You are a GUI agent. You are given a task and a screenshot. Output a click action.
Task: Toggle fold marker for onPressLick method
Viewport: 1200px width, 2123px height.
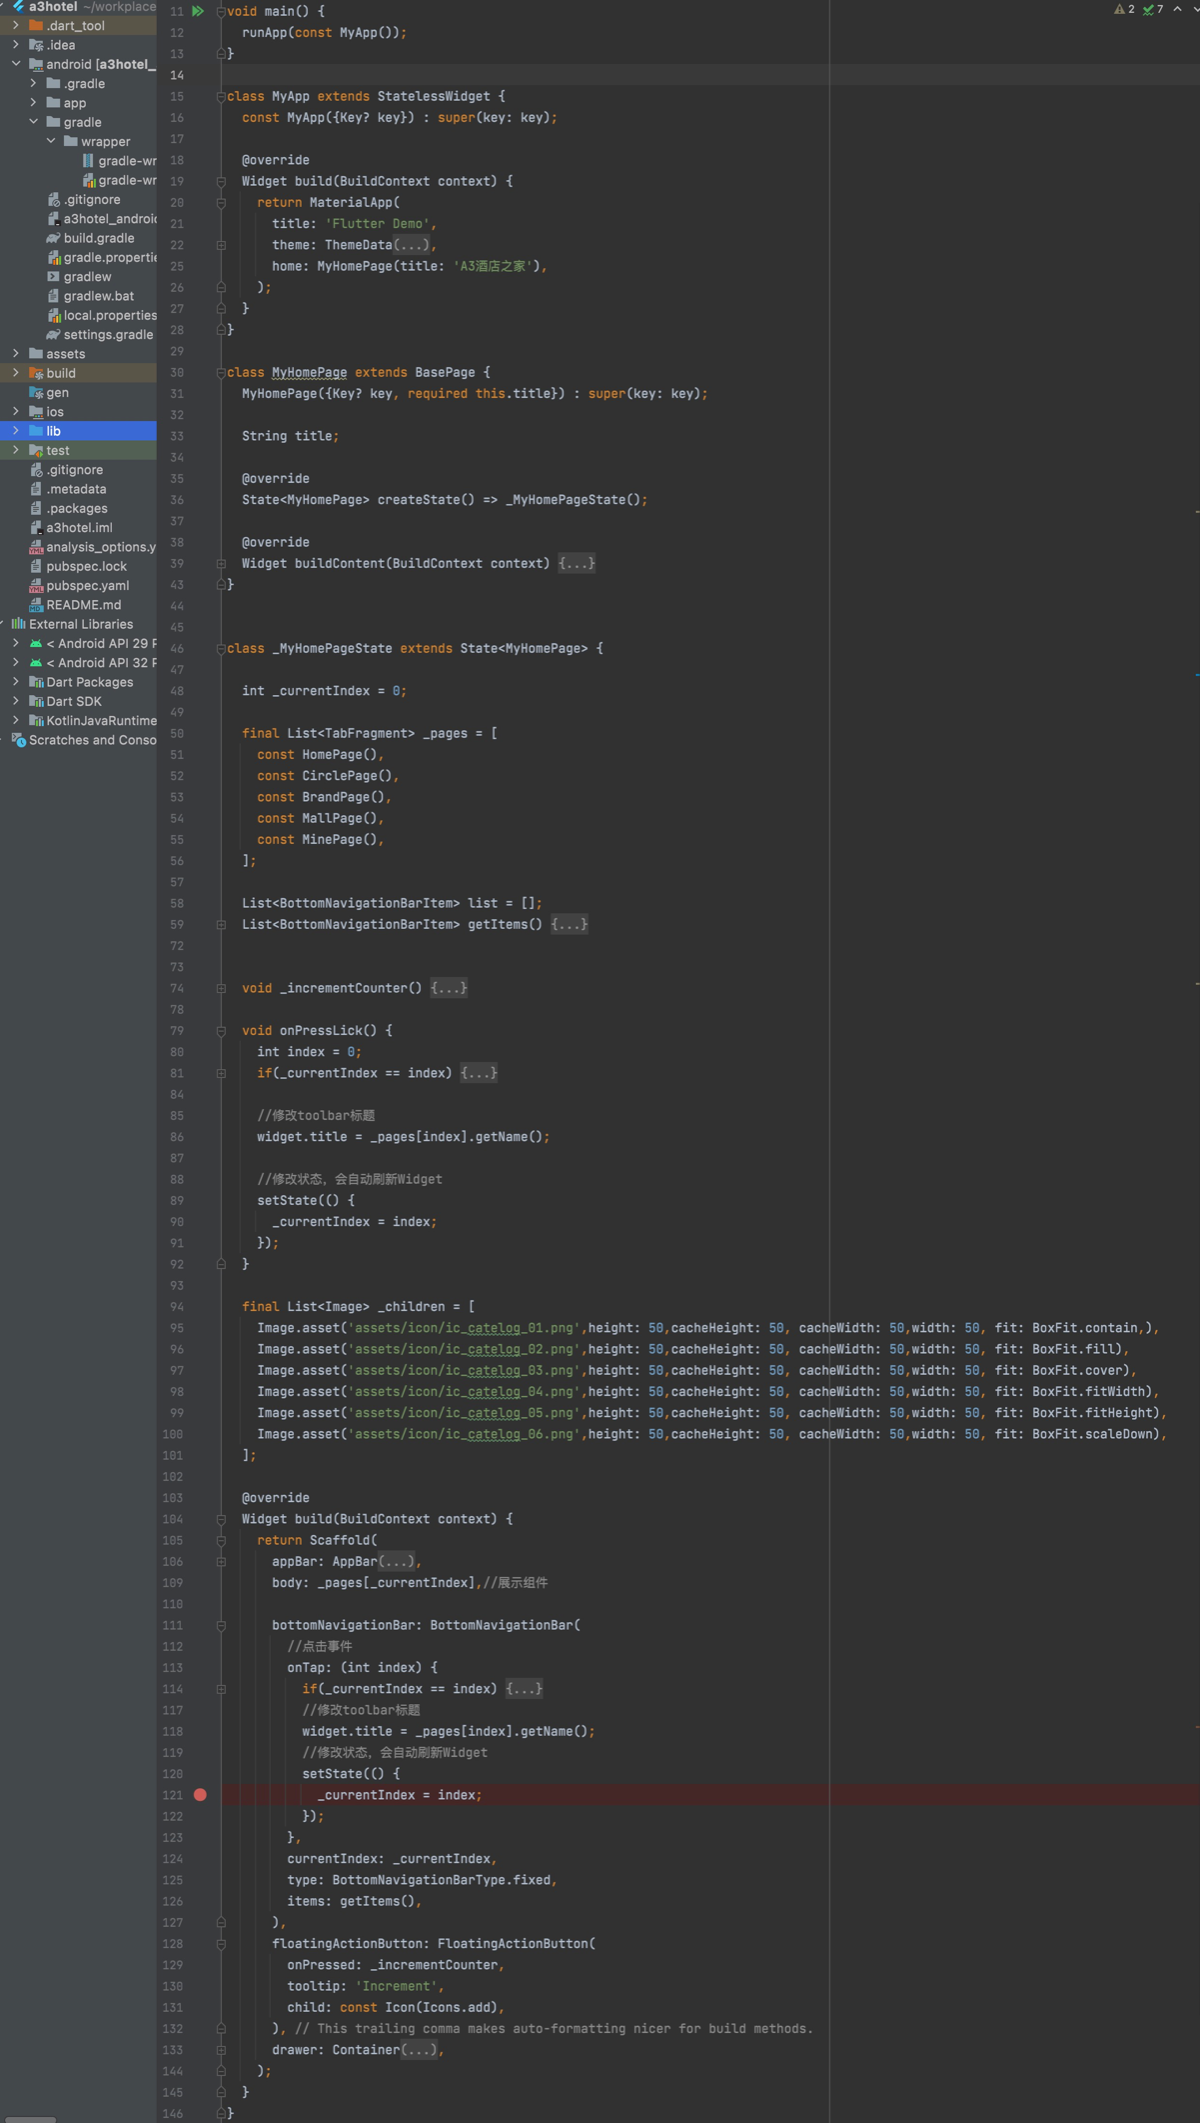coord(221,1031)
